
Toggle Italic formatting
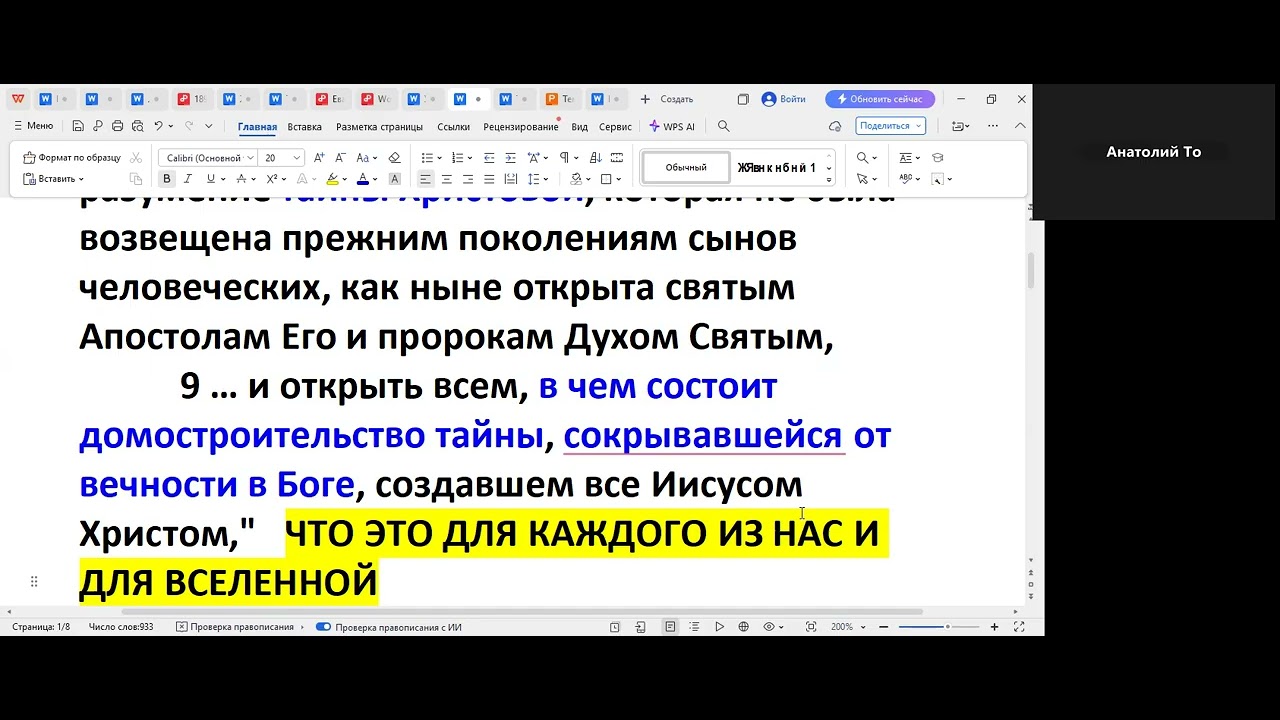pos(188,179)
